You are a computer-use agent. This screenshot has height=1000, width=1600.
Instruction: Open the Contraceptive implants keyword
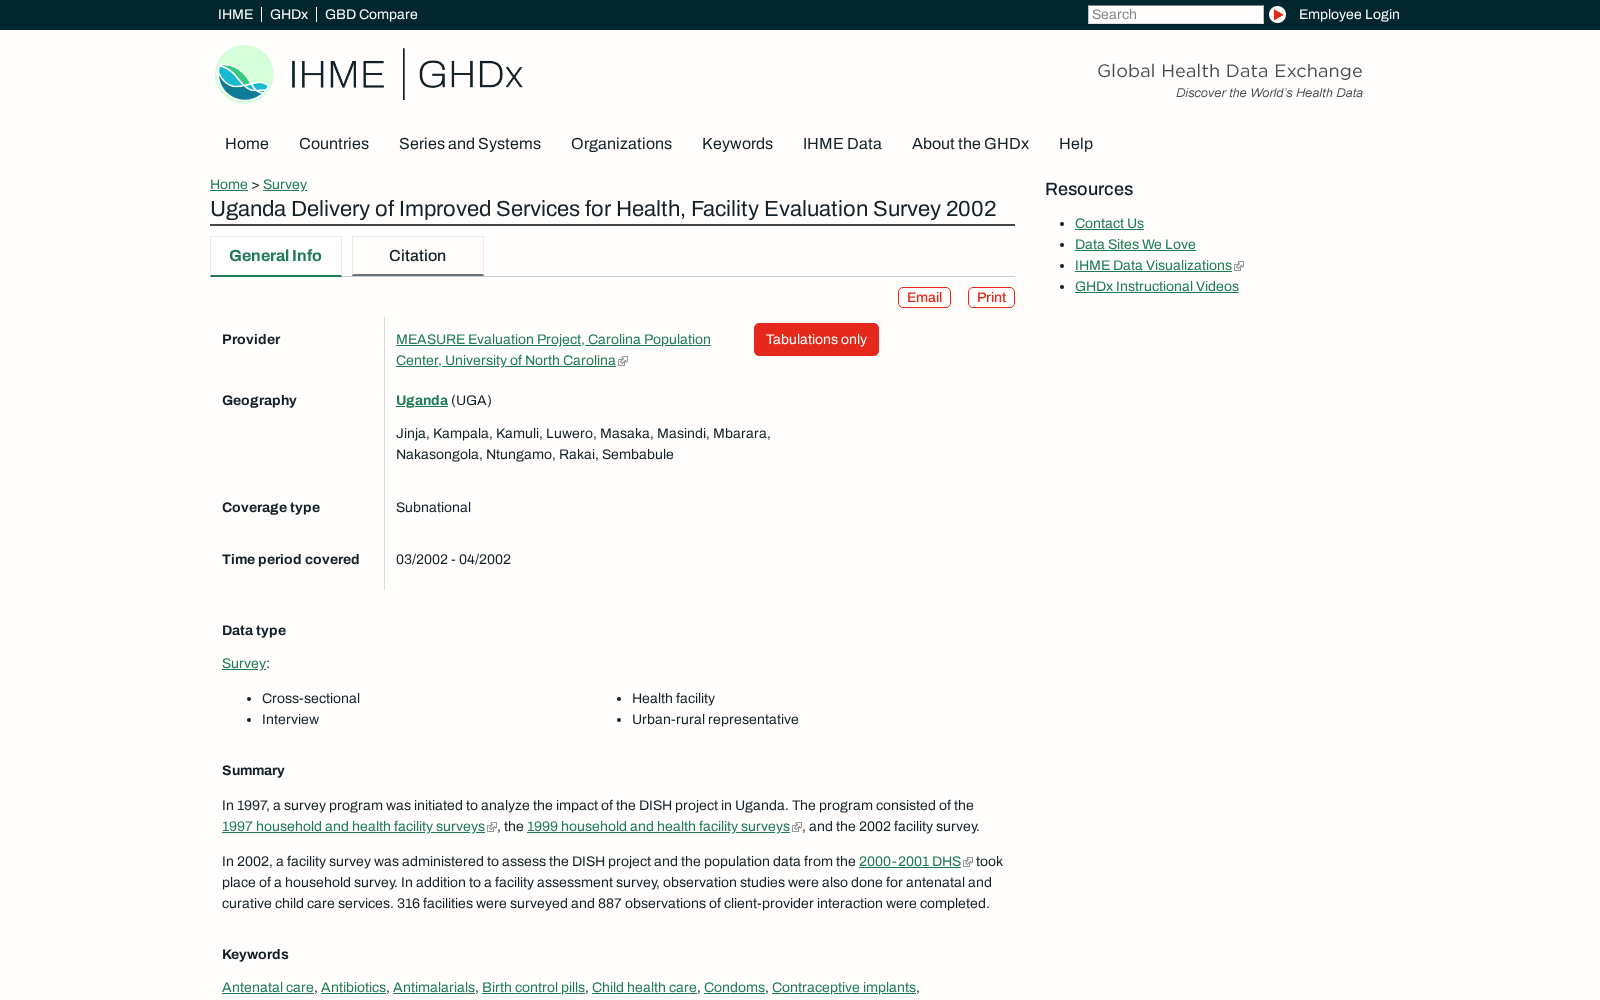tap(844, 987)
